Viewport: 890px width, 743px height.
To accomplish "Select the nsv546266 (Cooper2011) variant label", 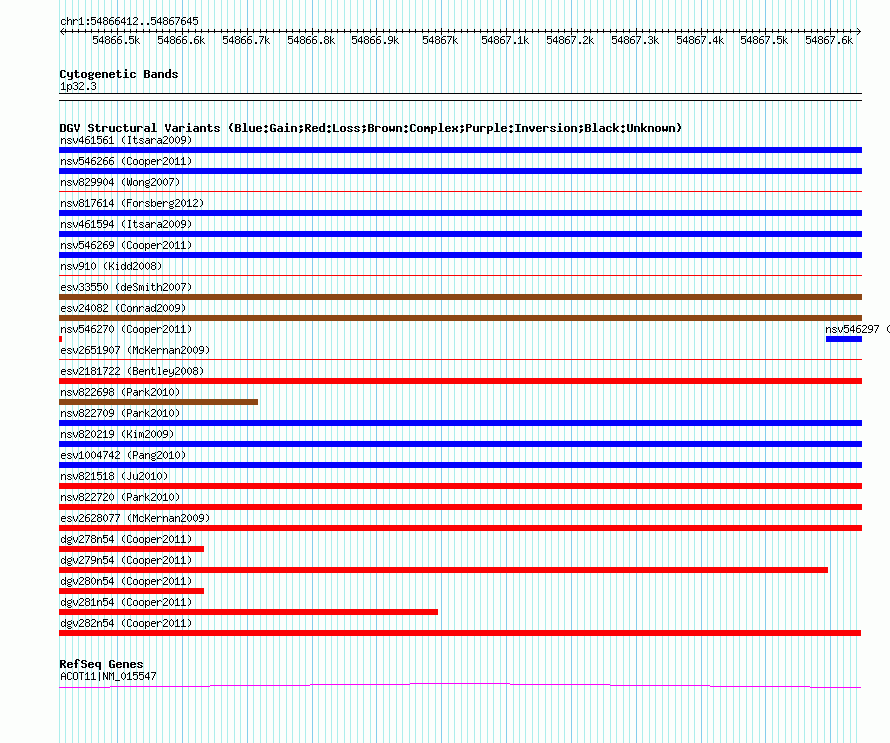I will coord(126,161).
